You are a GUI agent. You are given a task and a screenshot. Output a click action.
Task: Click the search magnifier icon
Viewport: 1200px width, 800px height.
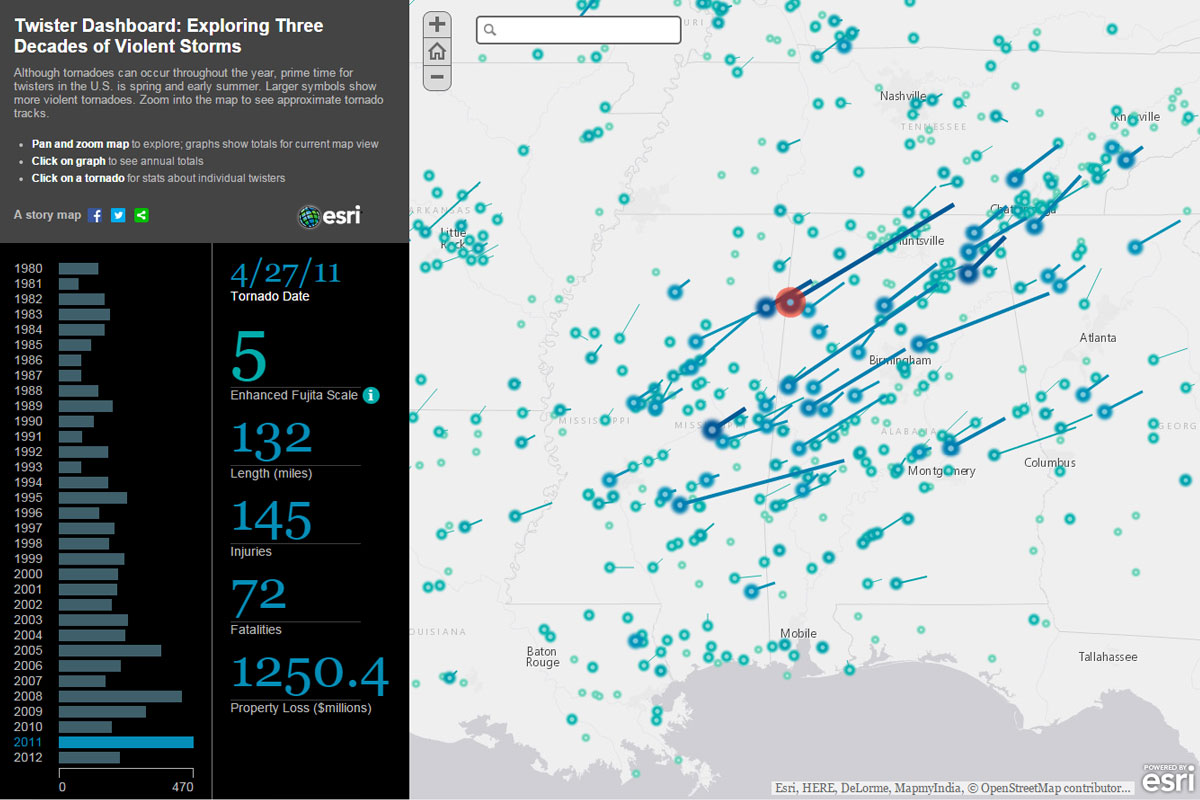pyautogui.click(x=490, y=30)
